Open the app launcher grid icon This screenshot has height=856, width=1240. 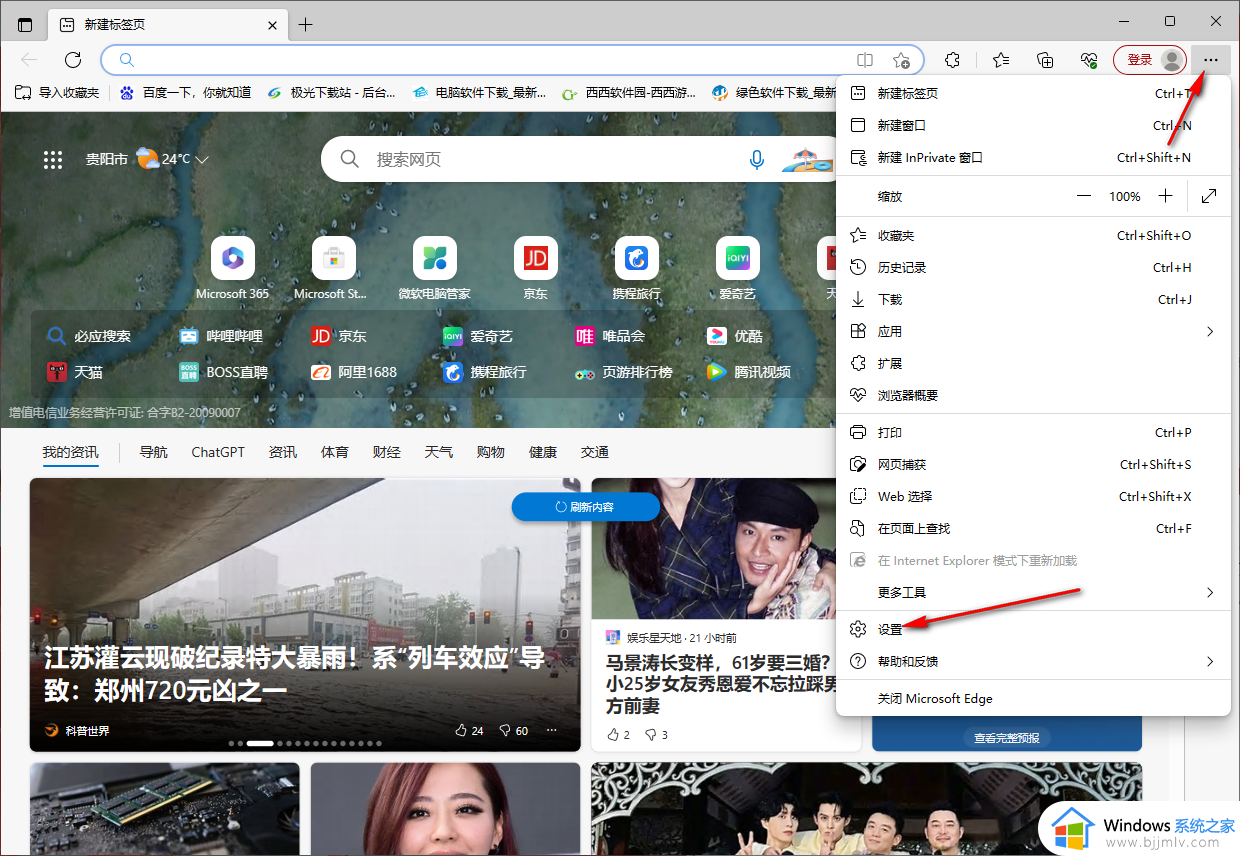pos(53,159)
